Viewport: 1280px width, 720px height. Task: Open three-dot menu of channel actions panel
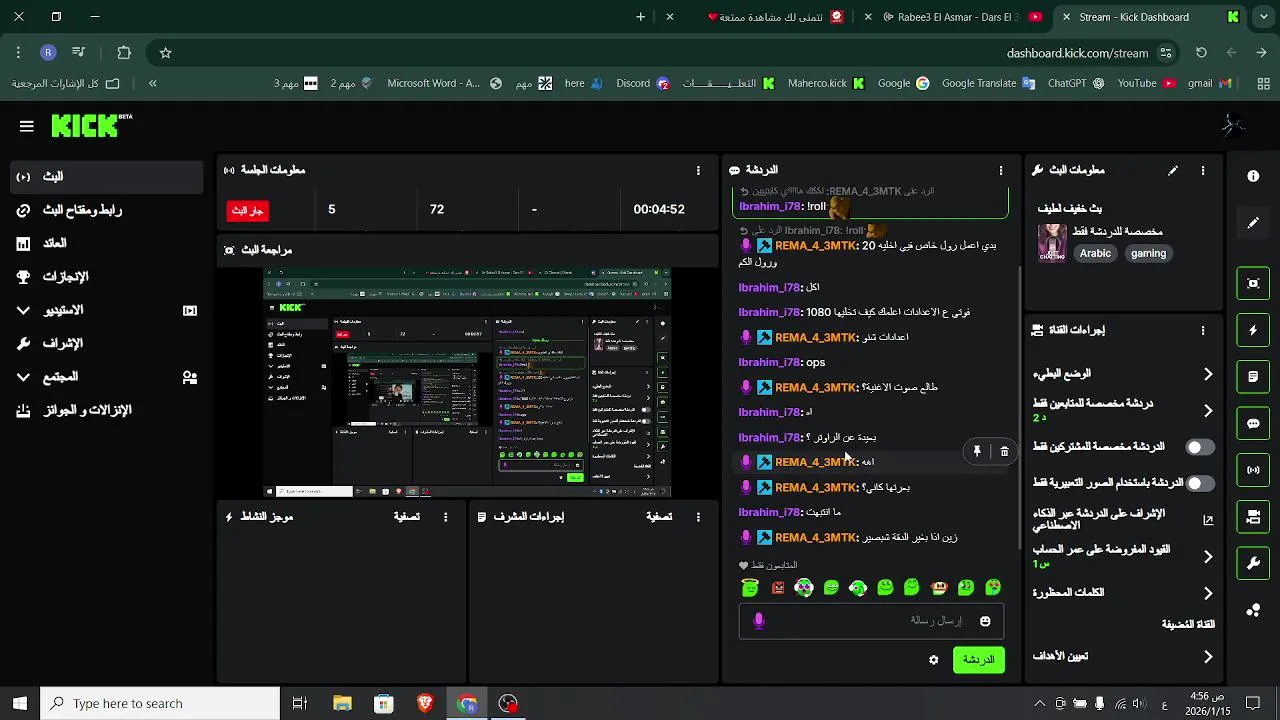1203,330
